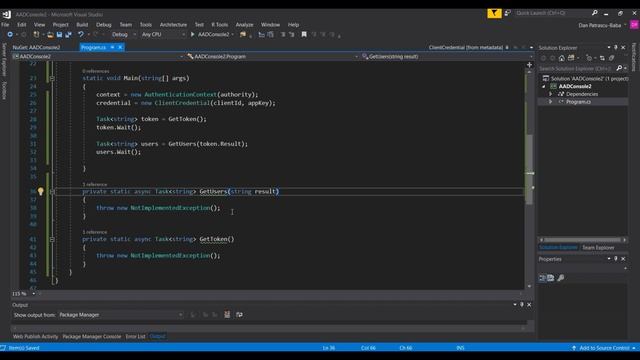This screenshot has height=360, width=640.
Task: Switch to the Error List tab
Action: [x=136, y=336]
